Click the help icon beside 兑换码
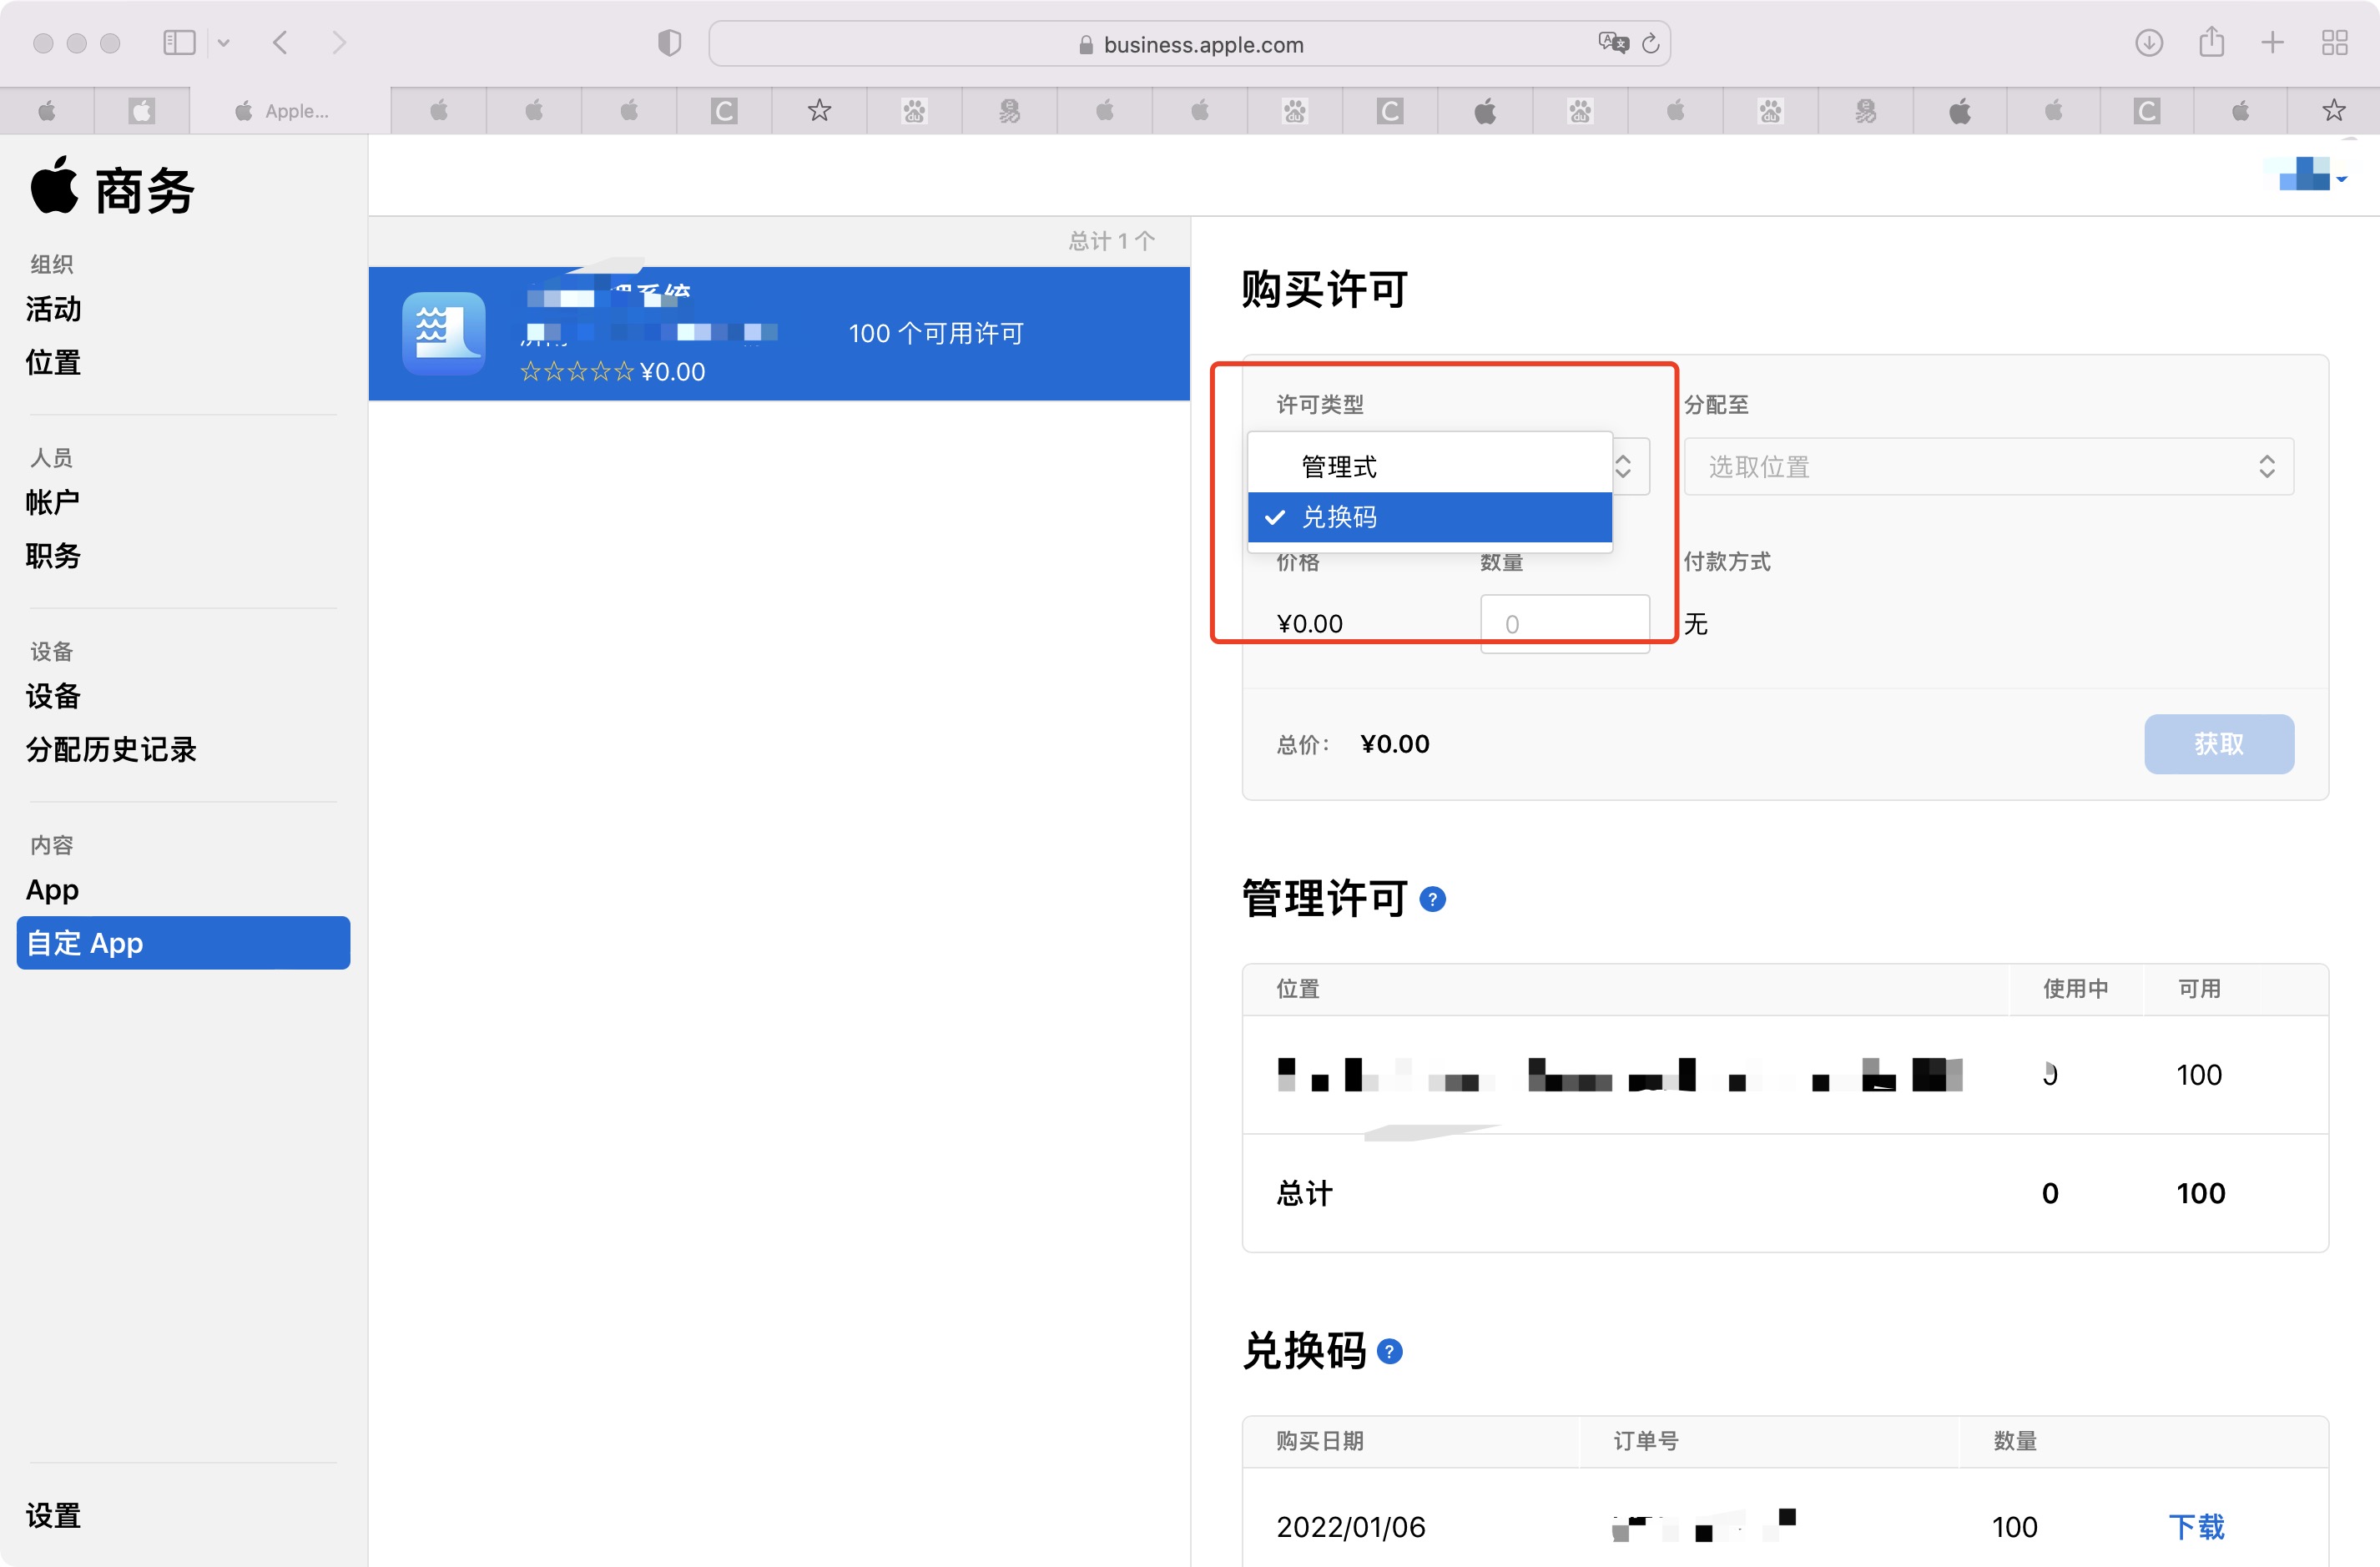Viewport: 2380px width, 1567px height. 1389,1351
